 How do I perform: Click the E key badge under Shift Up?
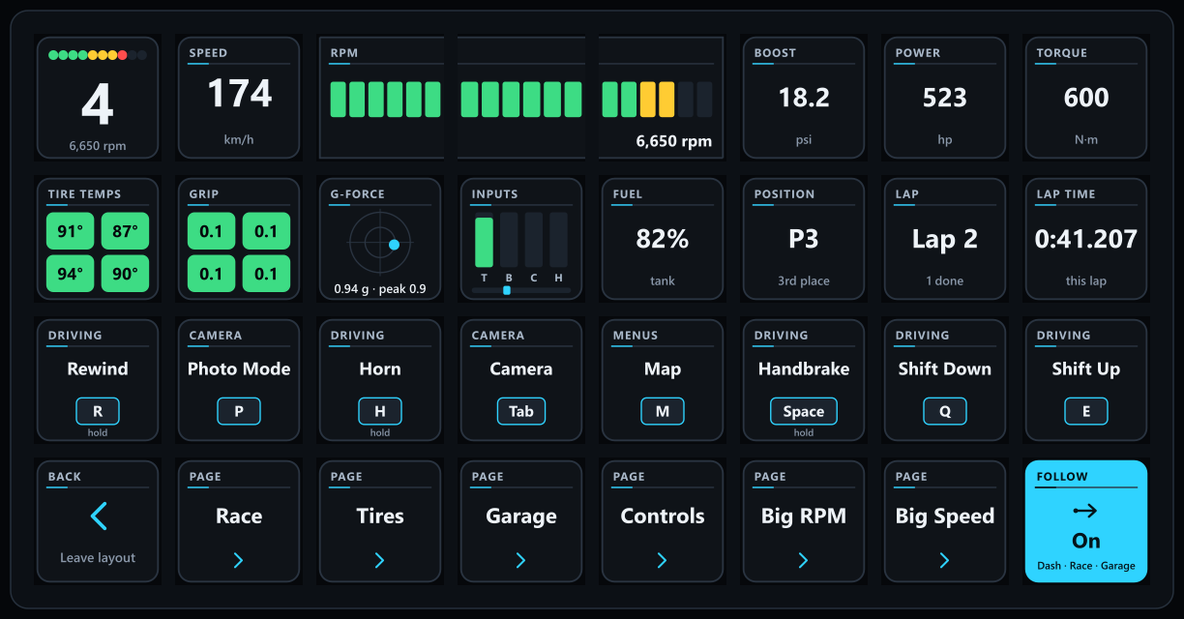point(1086,411)
